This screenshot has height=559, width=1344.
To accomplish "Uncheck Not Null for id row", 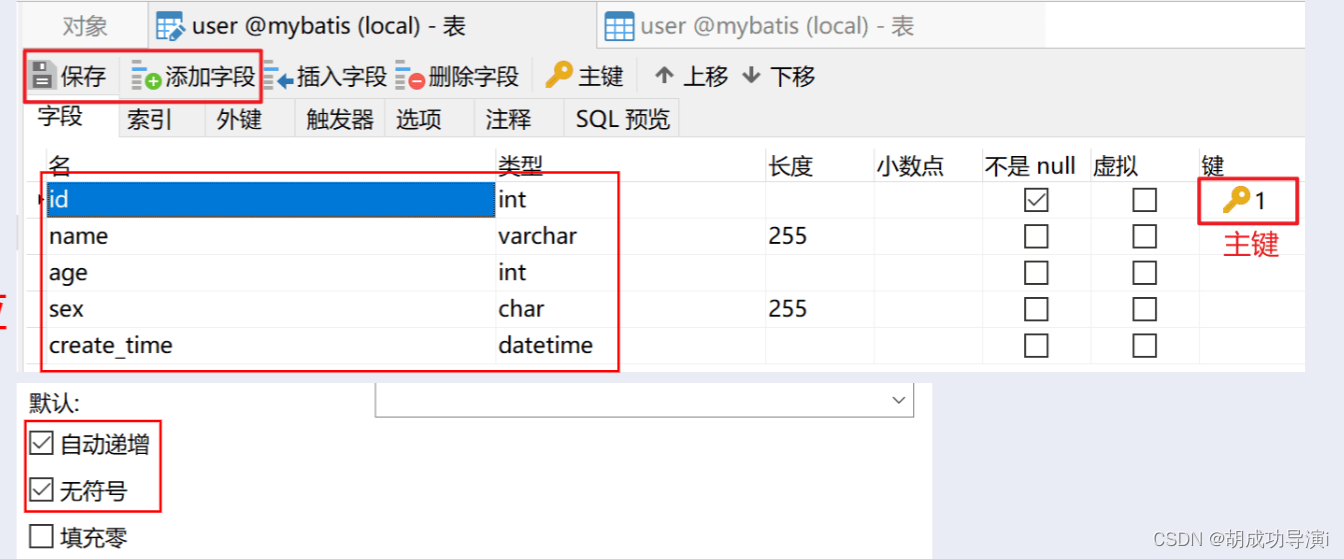I will click(x=1037, y=200).
